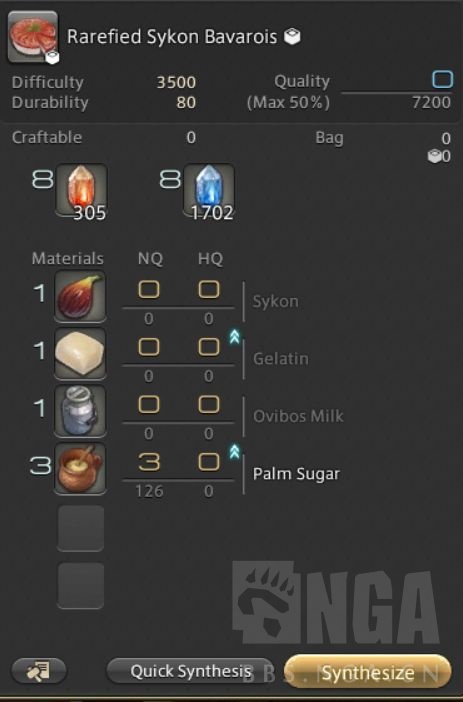Open the material search icon button
Image resolution: width=463 pixels, height=702 pixels.
[39, 671]
